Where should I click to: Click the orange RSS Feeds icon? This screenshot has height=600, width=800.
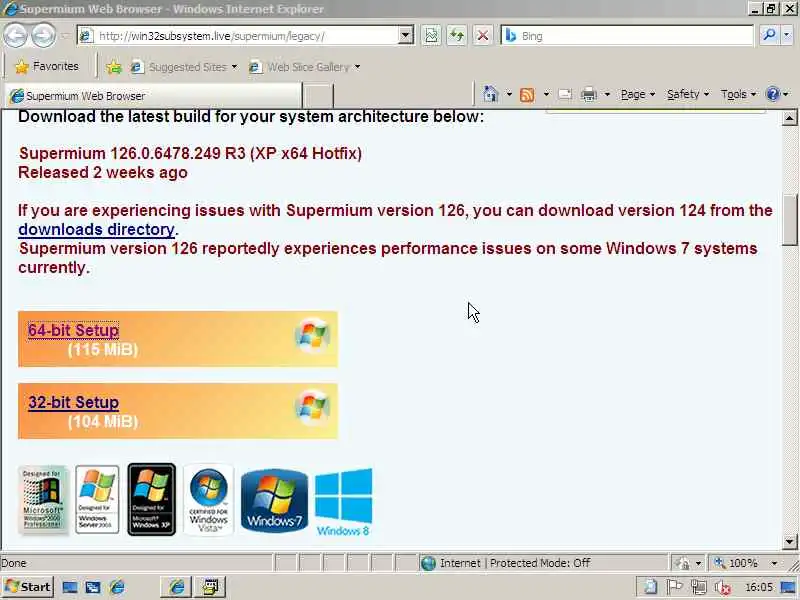point(527,94)
